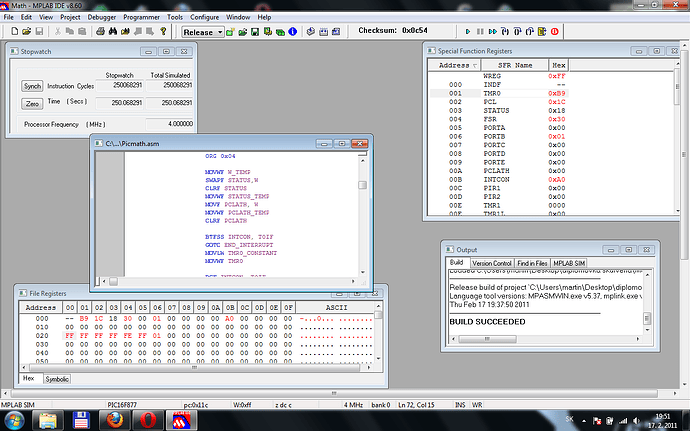Sort by Address column in Special Function Registers
This screenshot has height=431, width=690.
[x=455, y=65]
